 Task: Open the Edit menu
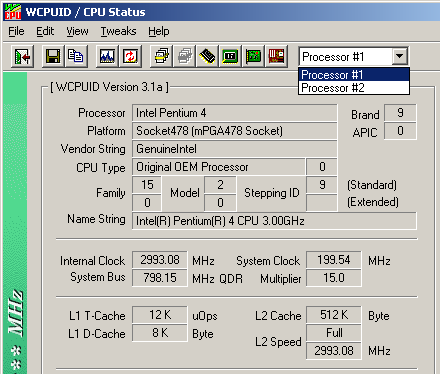(x=45, y=31)
